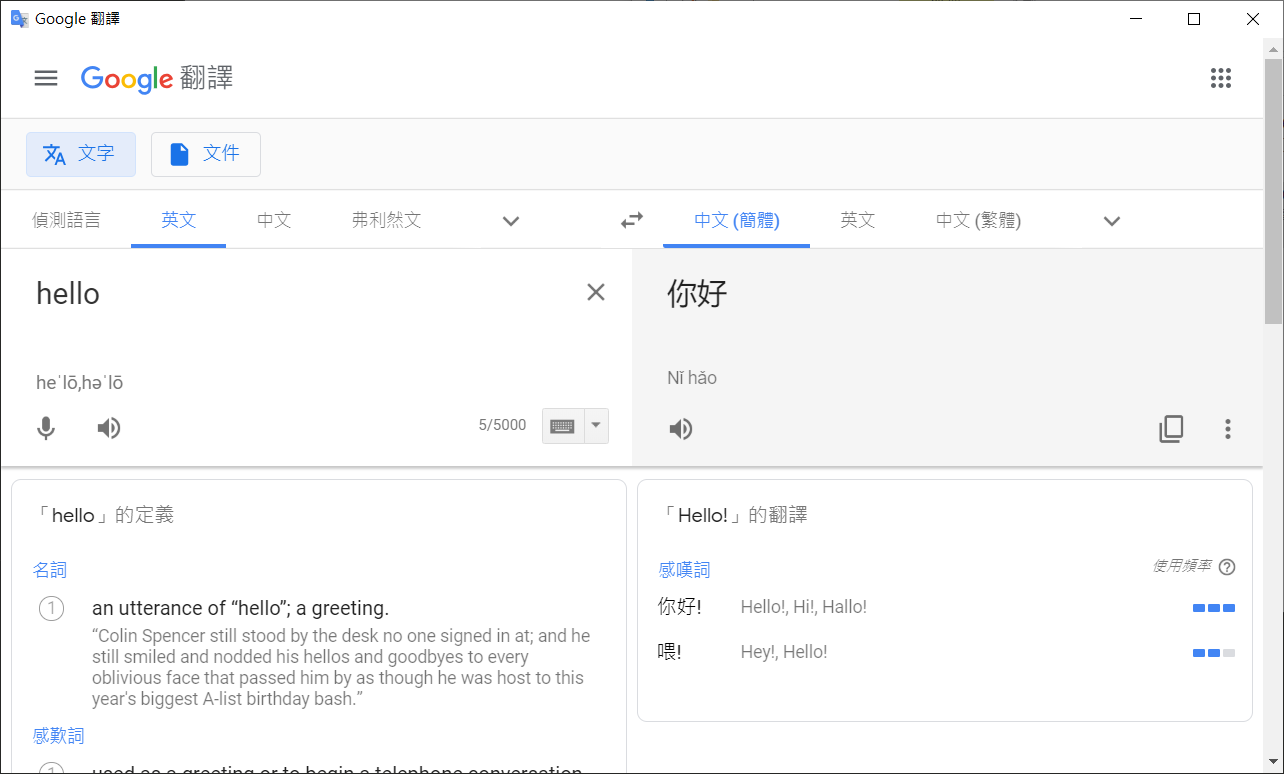Click the Google 翻譯 logo
1284x774 pixels.
[x=157, y=78]
